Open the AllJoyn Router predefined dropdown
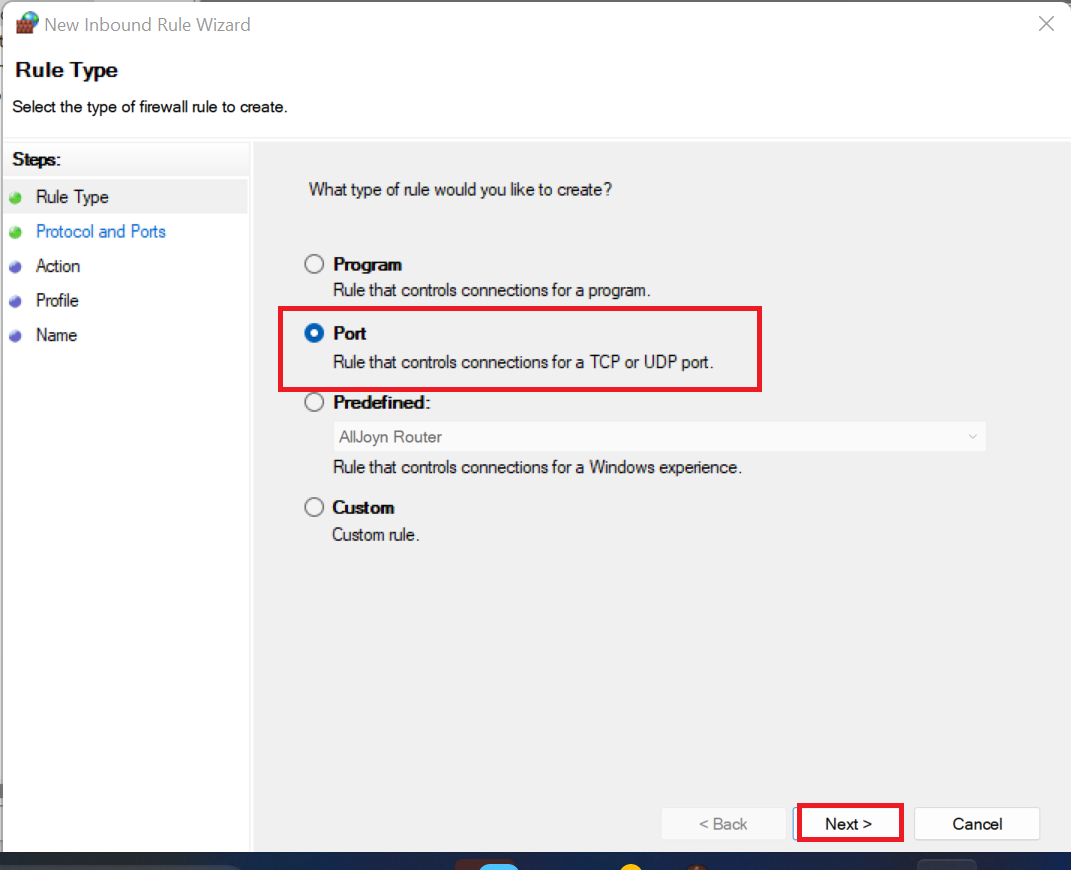 click(659, 436)
